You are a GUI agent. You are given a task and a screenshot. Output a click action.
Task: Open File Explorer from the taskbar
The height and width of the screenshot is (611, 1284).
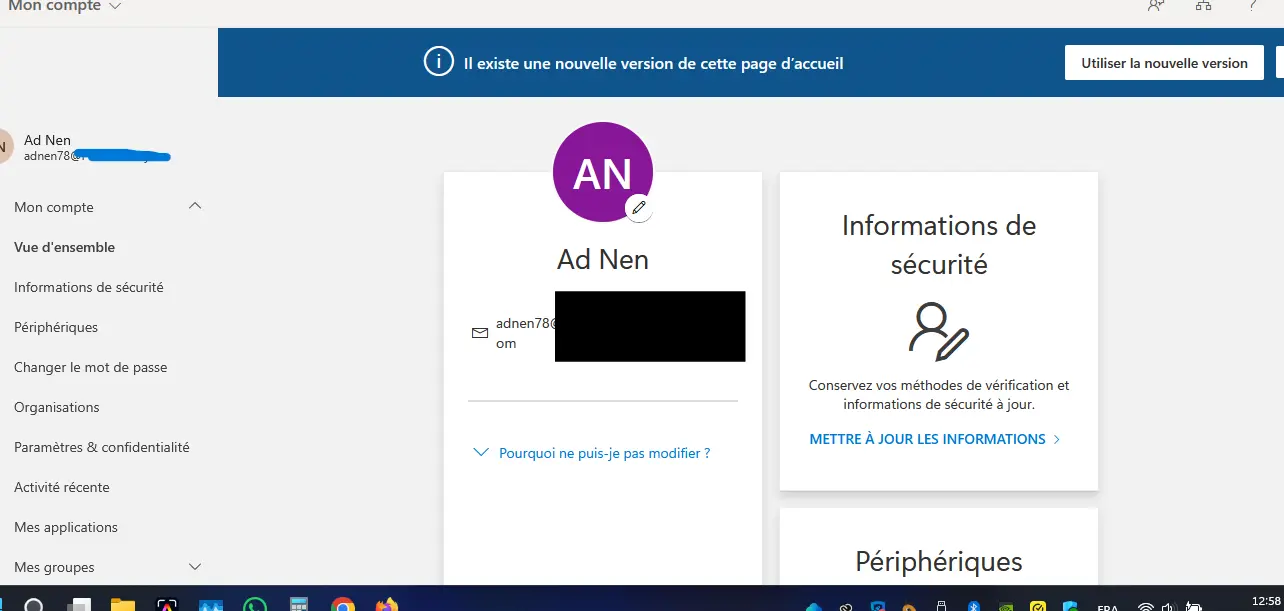(x=122, y=604)
